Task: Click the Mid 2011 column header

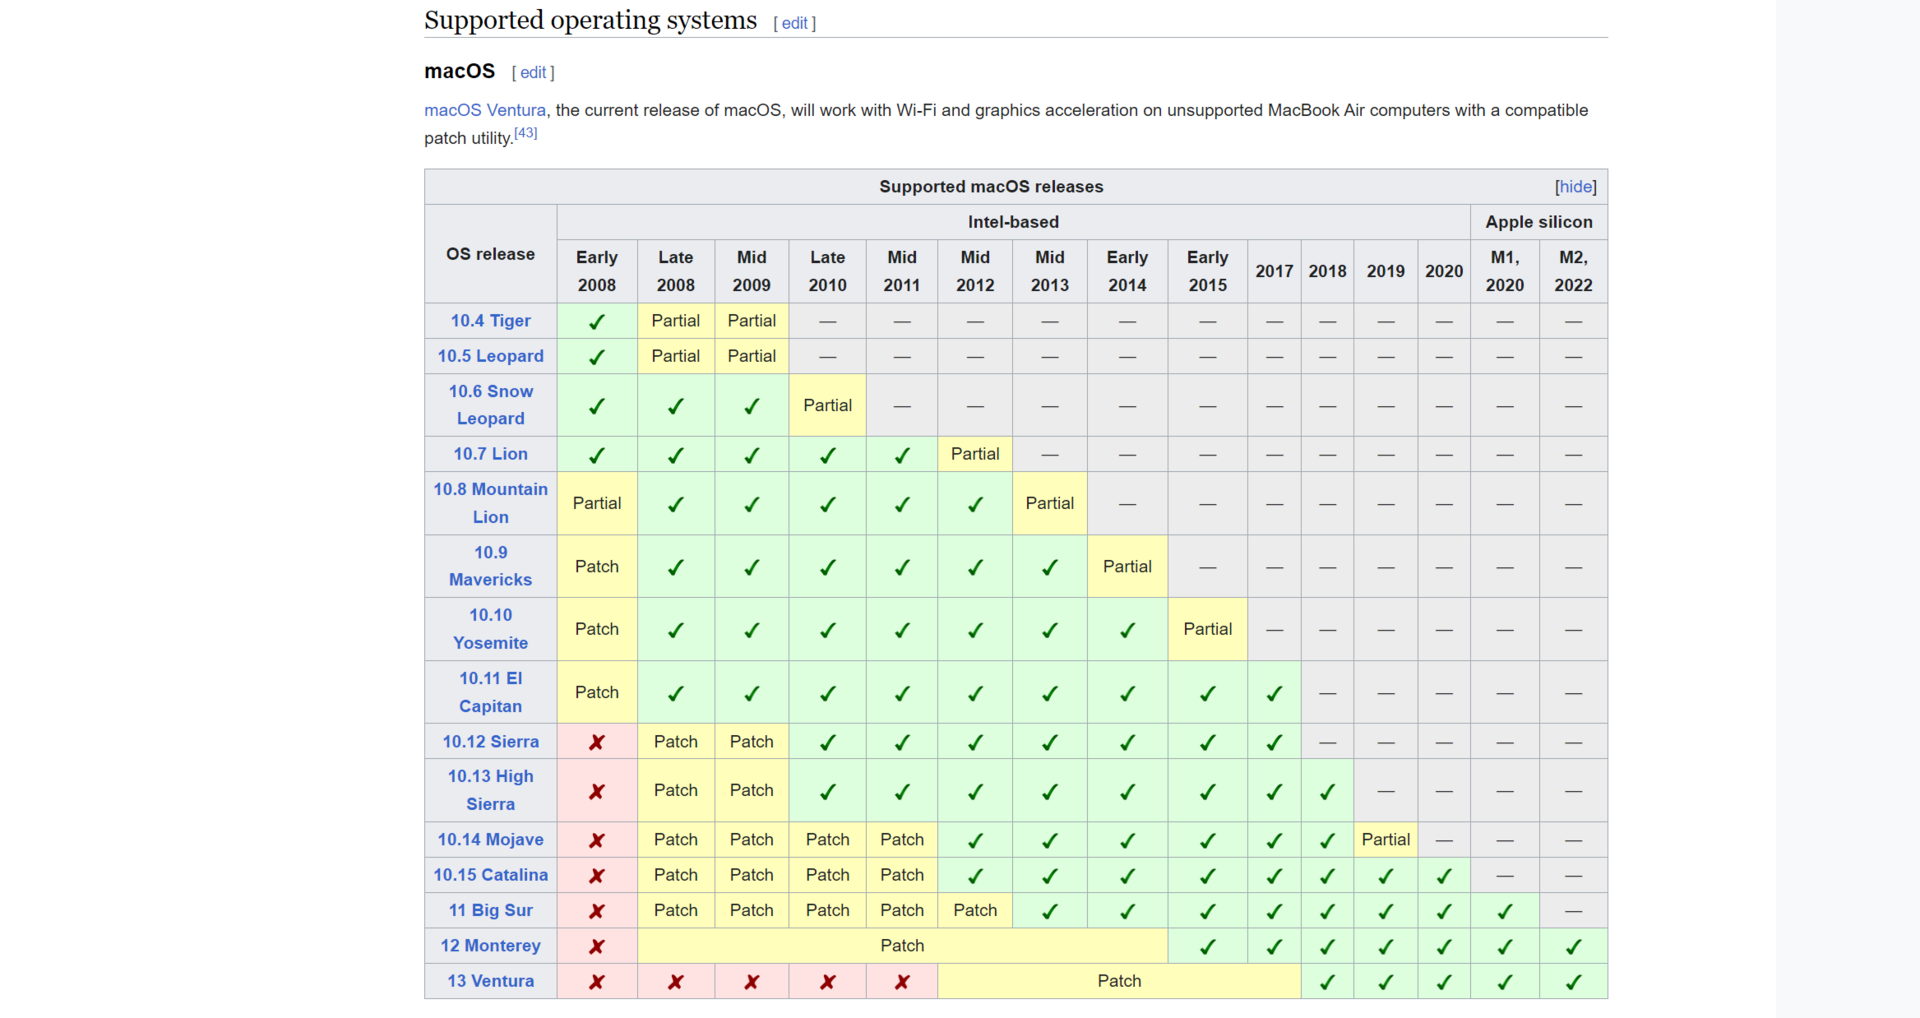Action: coord(902,271)
